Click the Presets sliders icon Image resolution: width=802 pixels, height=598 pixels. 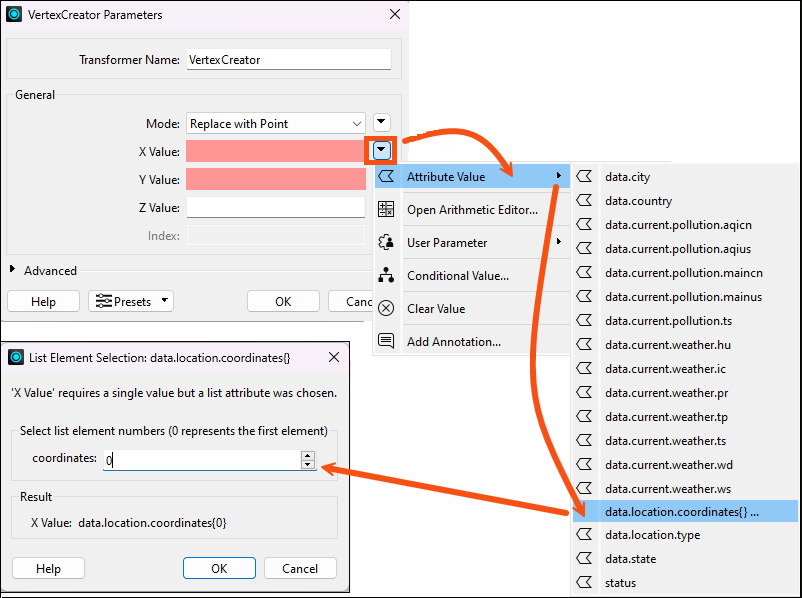[x=104, y=301]
